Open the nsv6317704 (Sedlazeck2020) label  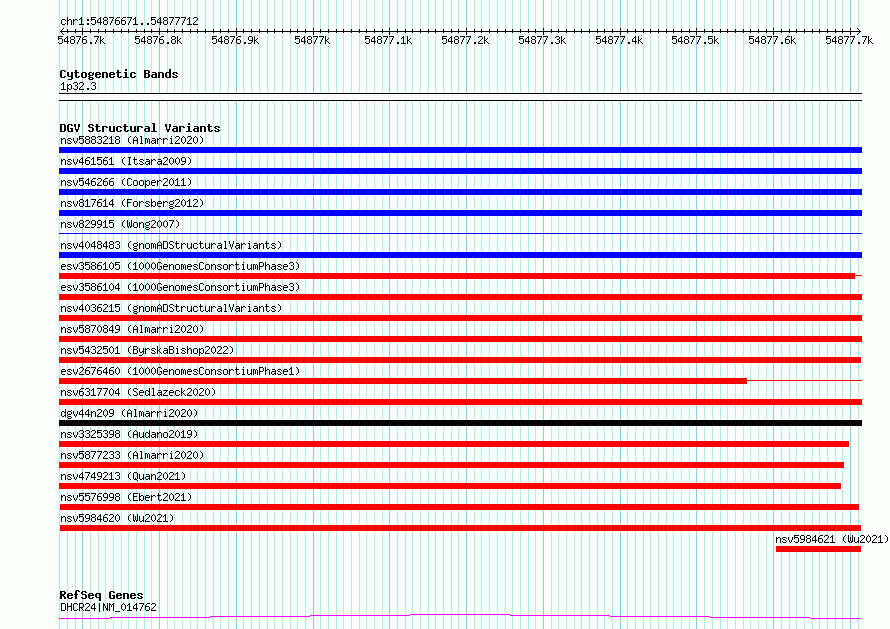(138, 392)
